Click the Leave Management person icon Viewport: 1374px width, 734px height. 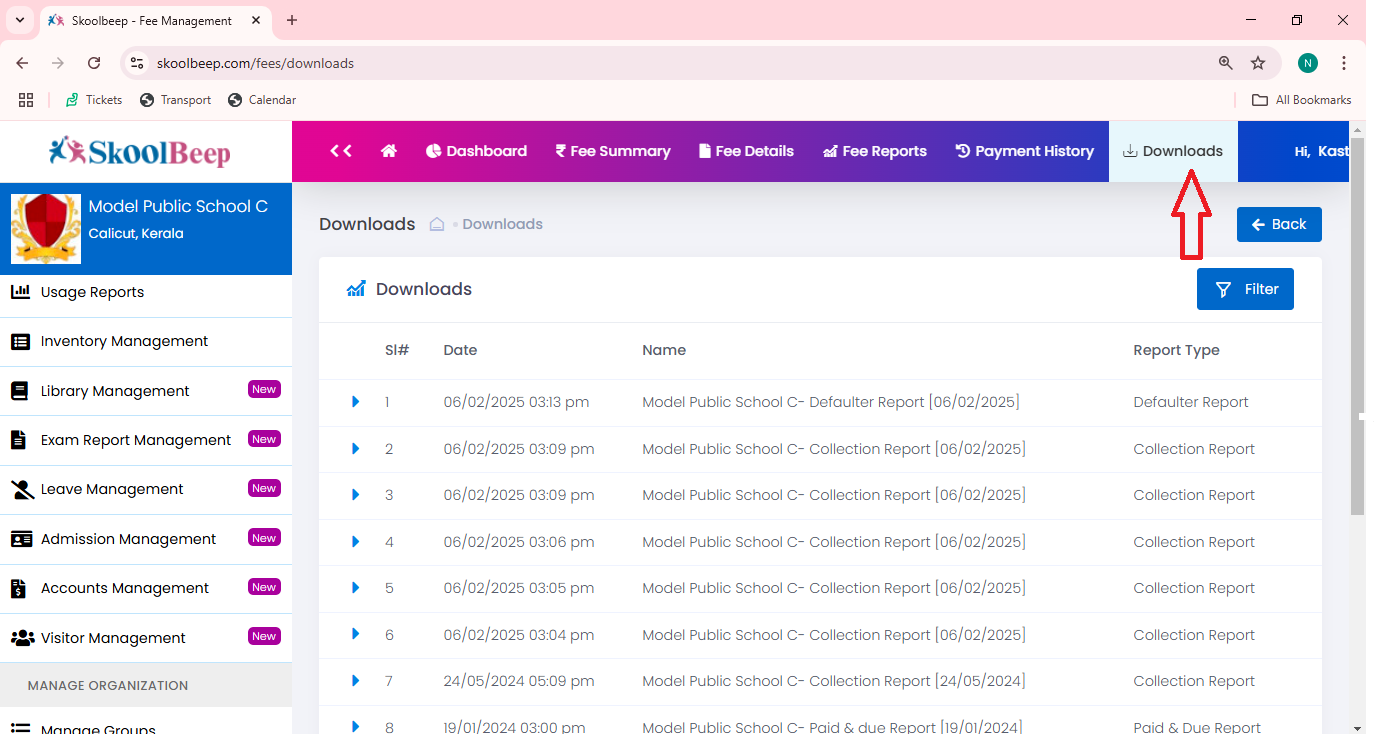tap(22, 489)
